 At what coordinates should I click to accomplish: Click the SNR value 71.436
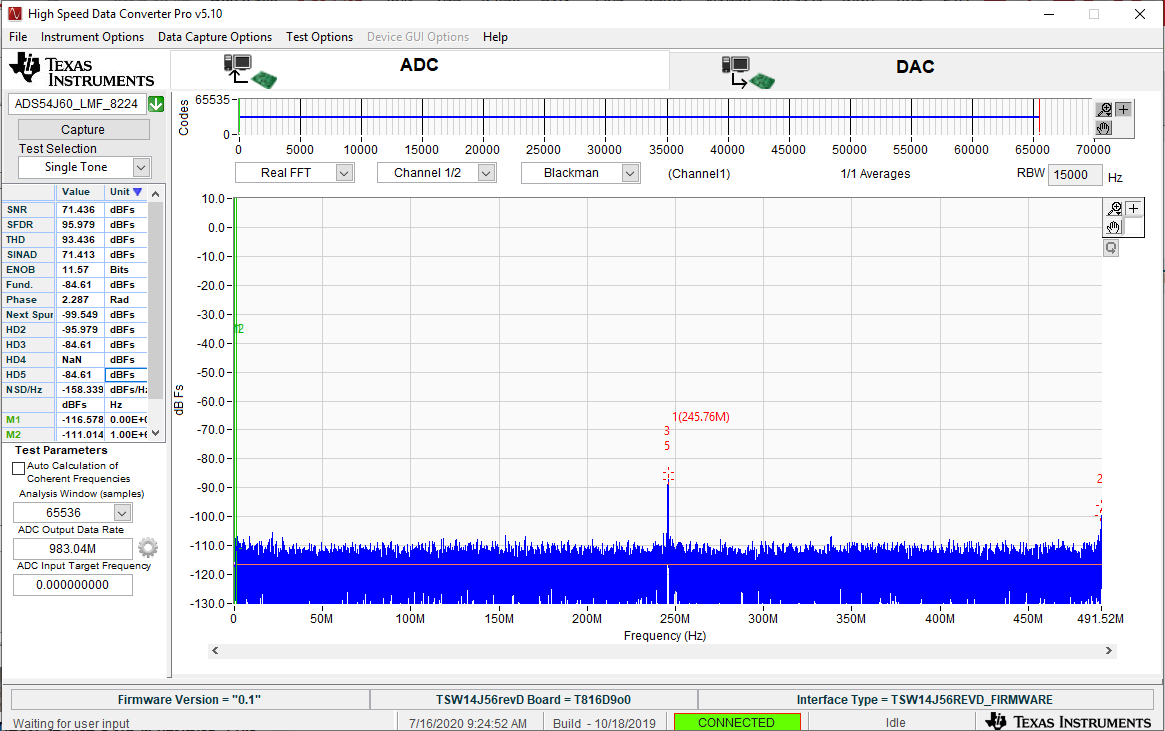tap(79, 210)
